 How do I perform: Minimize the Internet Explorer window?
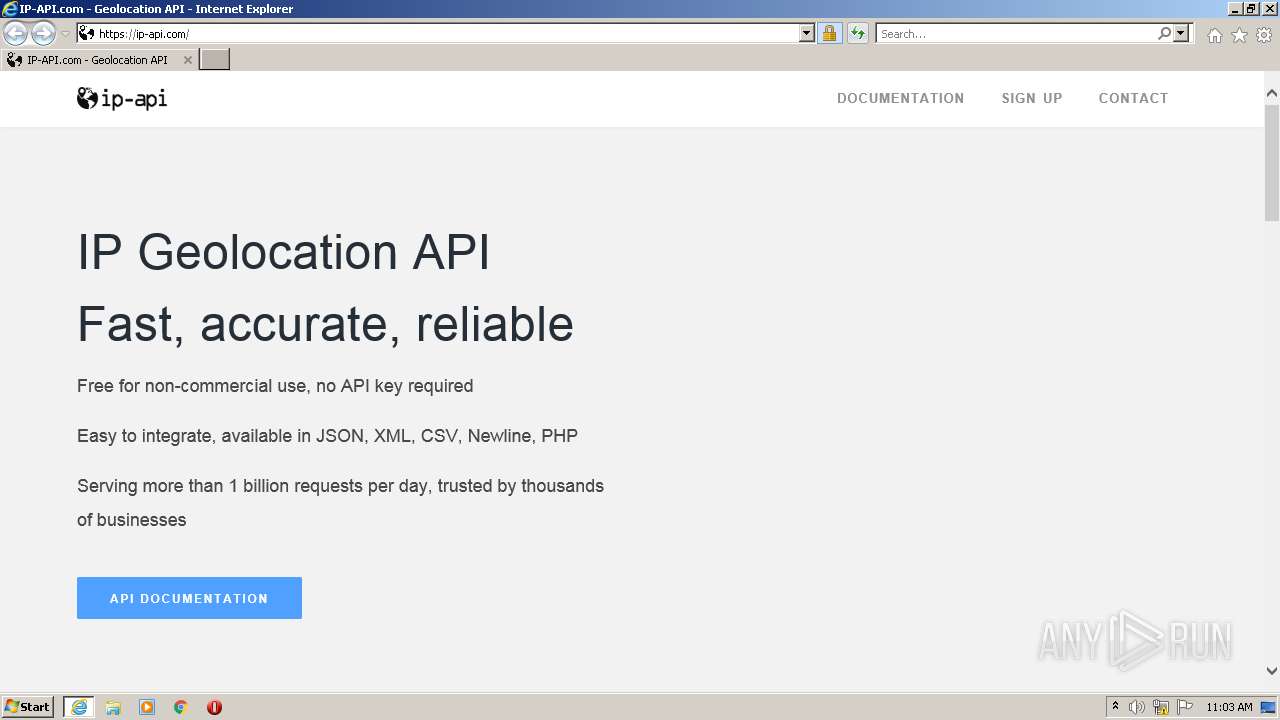[x=1235, y=8]
